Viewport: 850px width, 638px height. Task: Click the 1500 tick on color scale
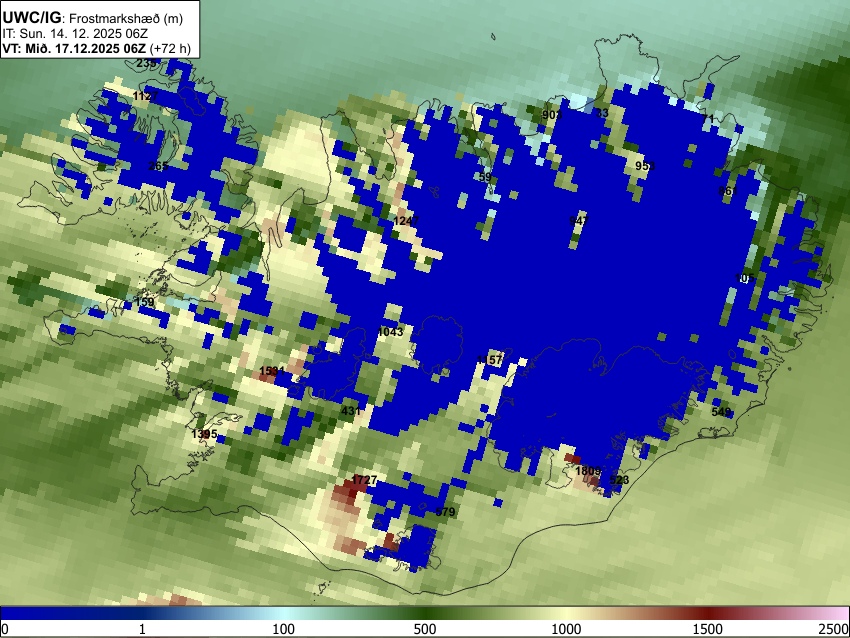(x=708, y=629)
